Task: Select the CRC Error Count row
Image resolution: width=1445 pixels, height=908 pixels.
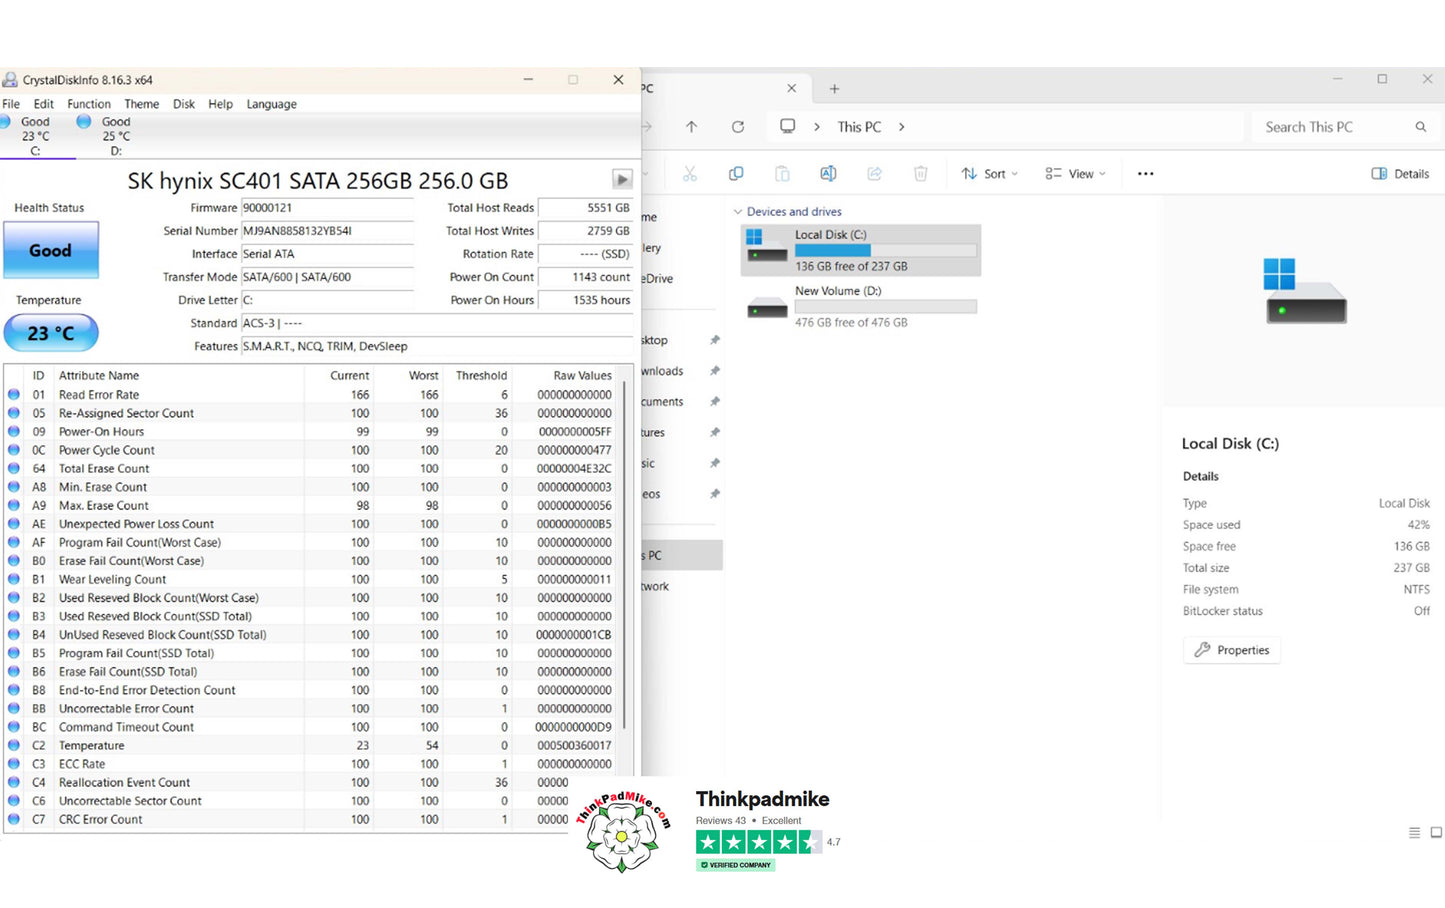Action: coord(312,819)
